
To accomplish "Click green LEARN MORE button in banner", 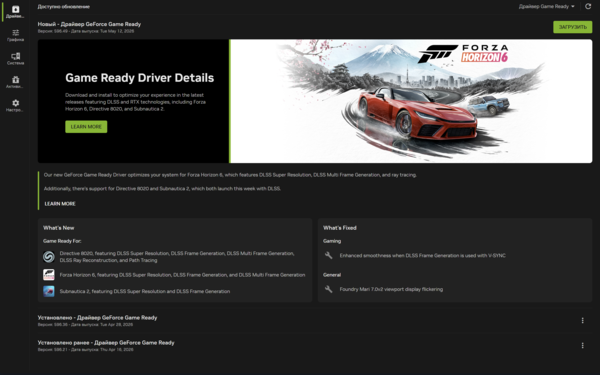I will tap(86, 127).
